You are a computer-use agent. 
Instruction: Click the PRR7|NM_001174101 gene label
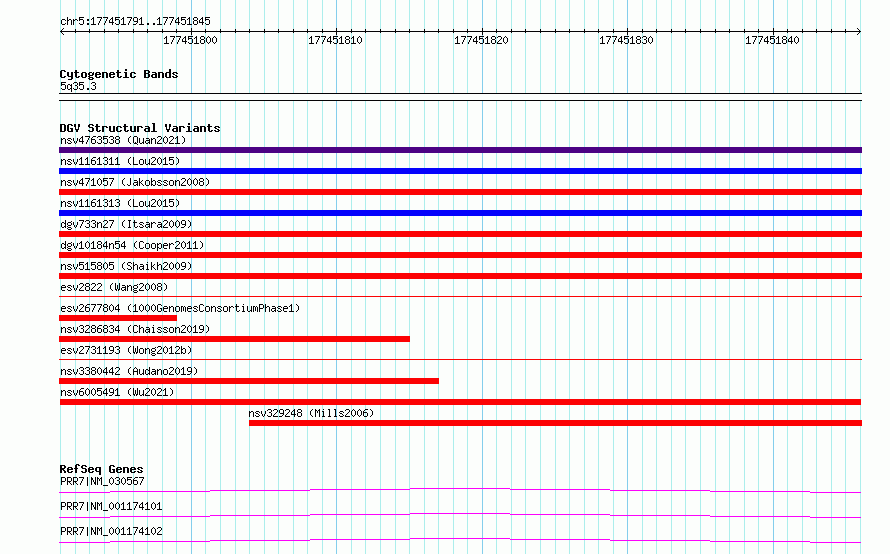coord(111,506)
